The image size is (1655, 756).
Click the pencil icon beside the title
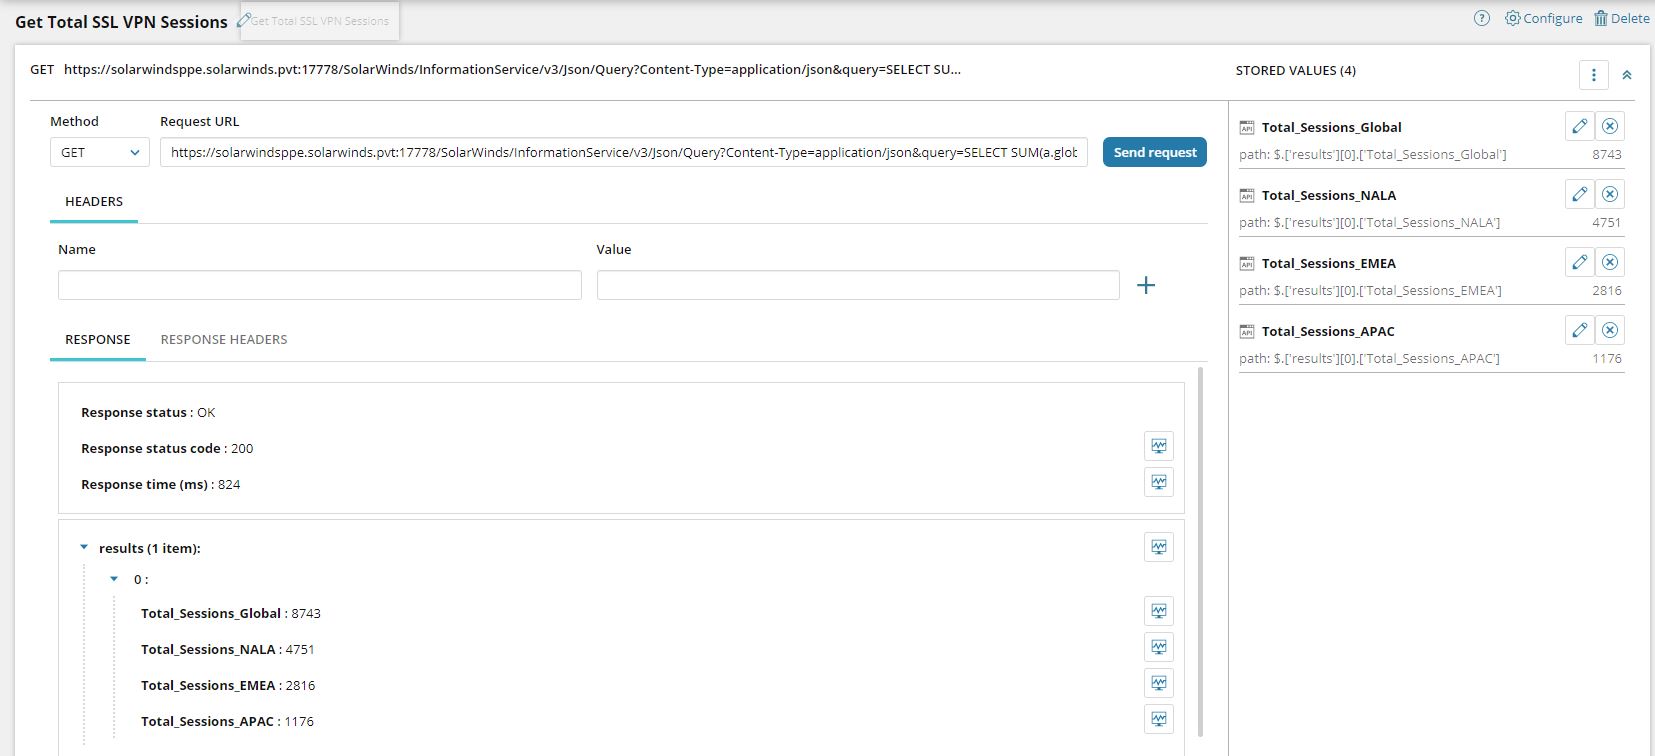tap(243, 20)
